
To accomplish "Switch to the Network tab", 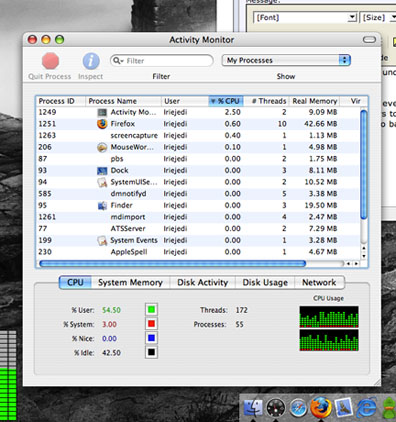I will click(319, 283).
